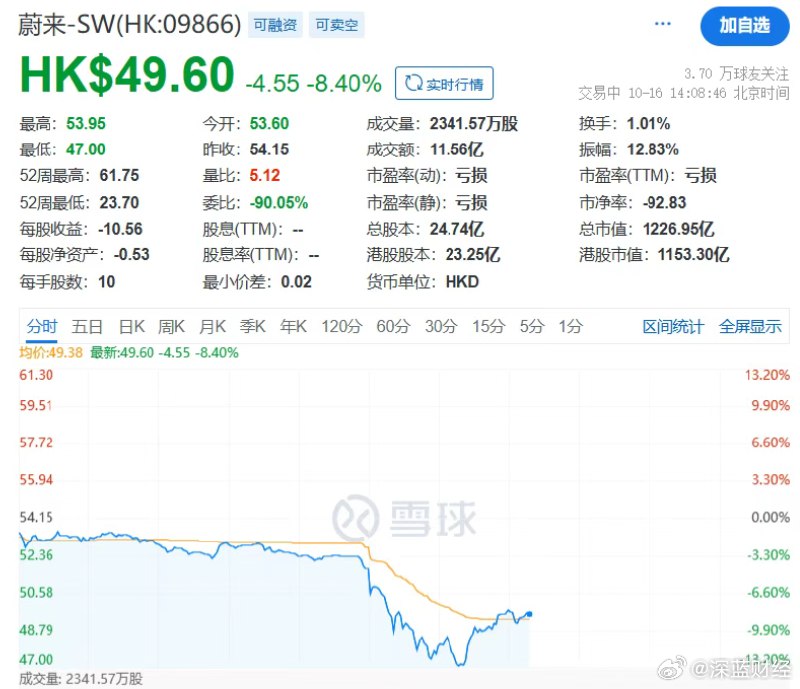Open the 15分 chart tab

click(488, 326)
